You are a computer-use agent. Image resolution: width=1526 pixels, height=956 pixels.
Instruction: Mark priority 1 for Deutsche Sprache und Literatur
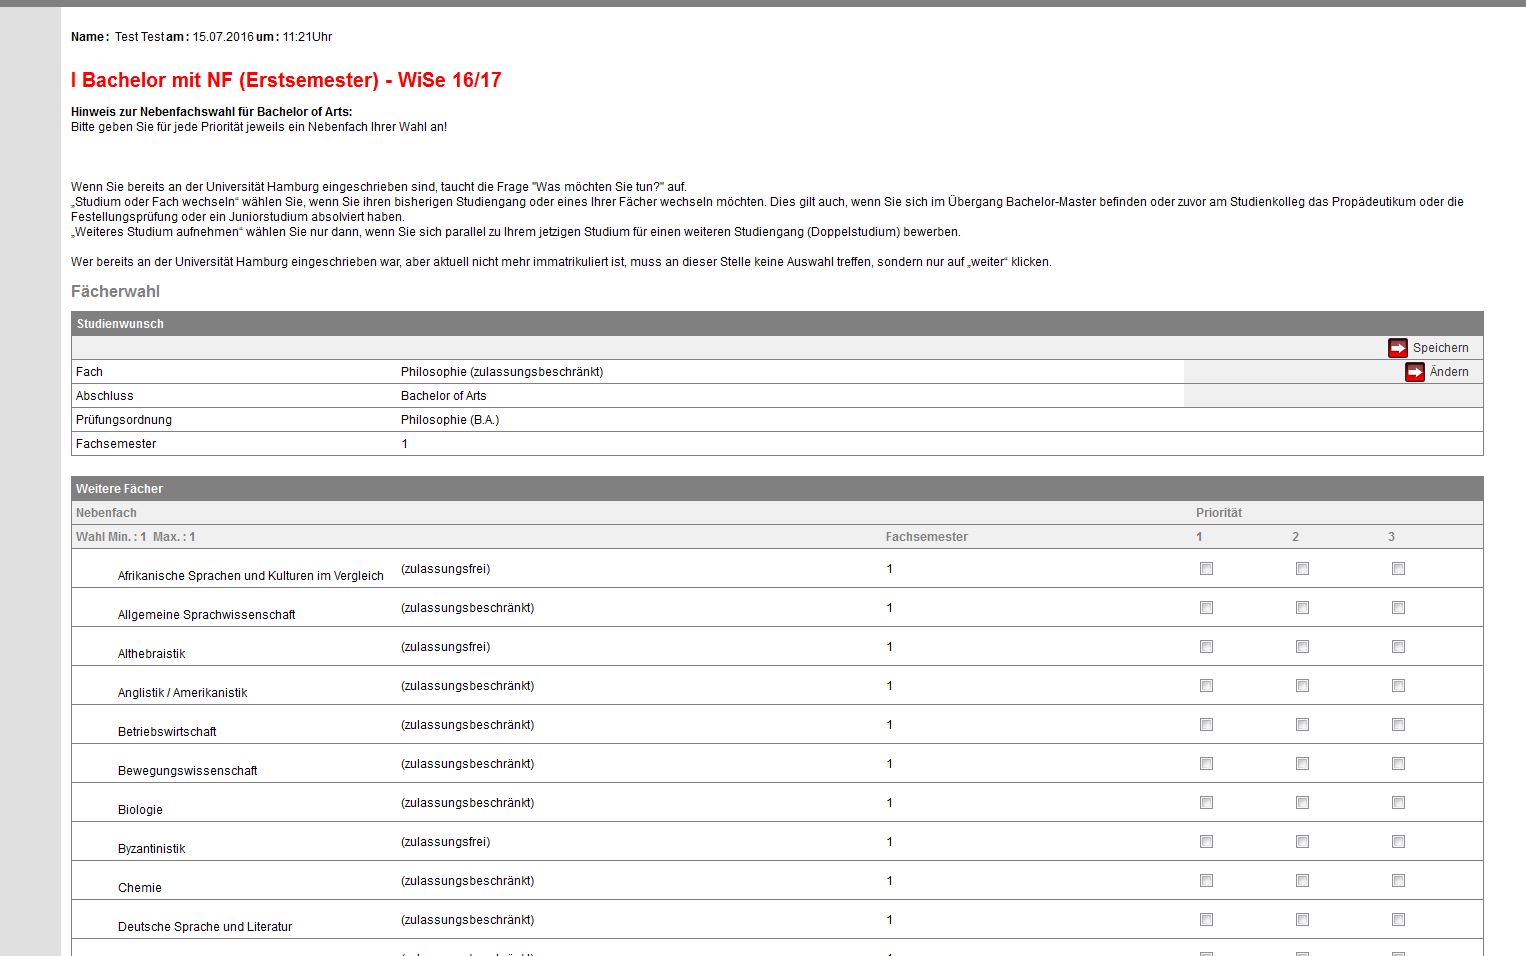[1206, 920]
